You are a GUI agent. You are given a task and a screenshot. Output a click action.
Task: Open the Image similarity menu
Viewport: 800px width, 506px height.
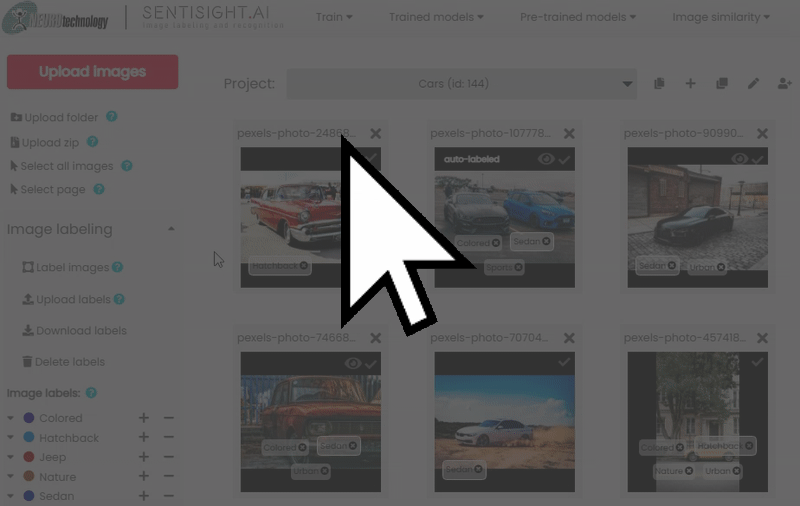click(720, 17)
